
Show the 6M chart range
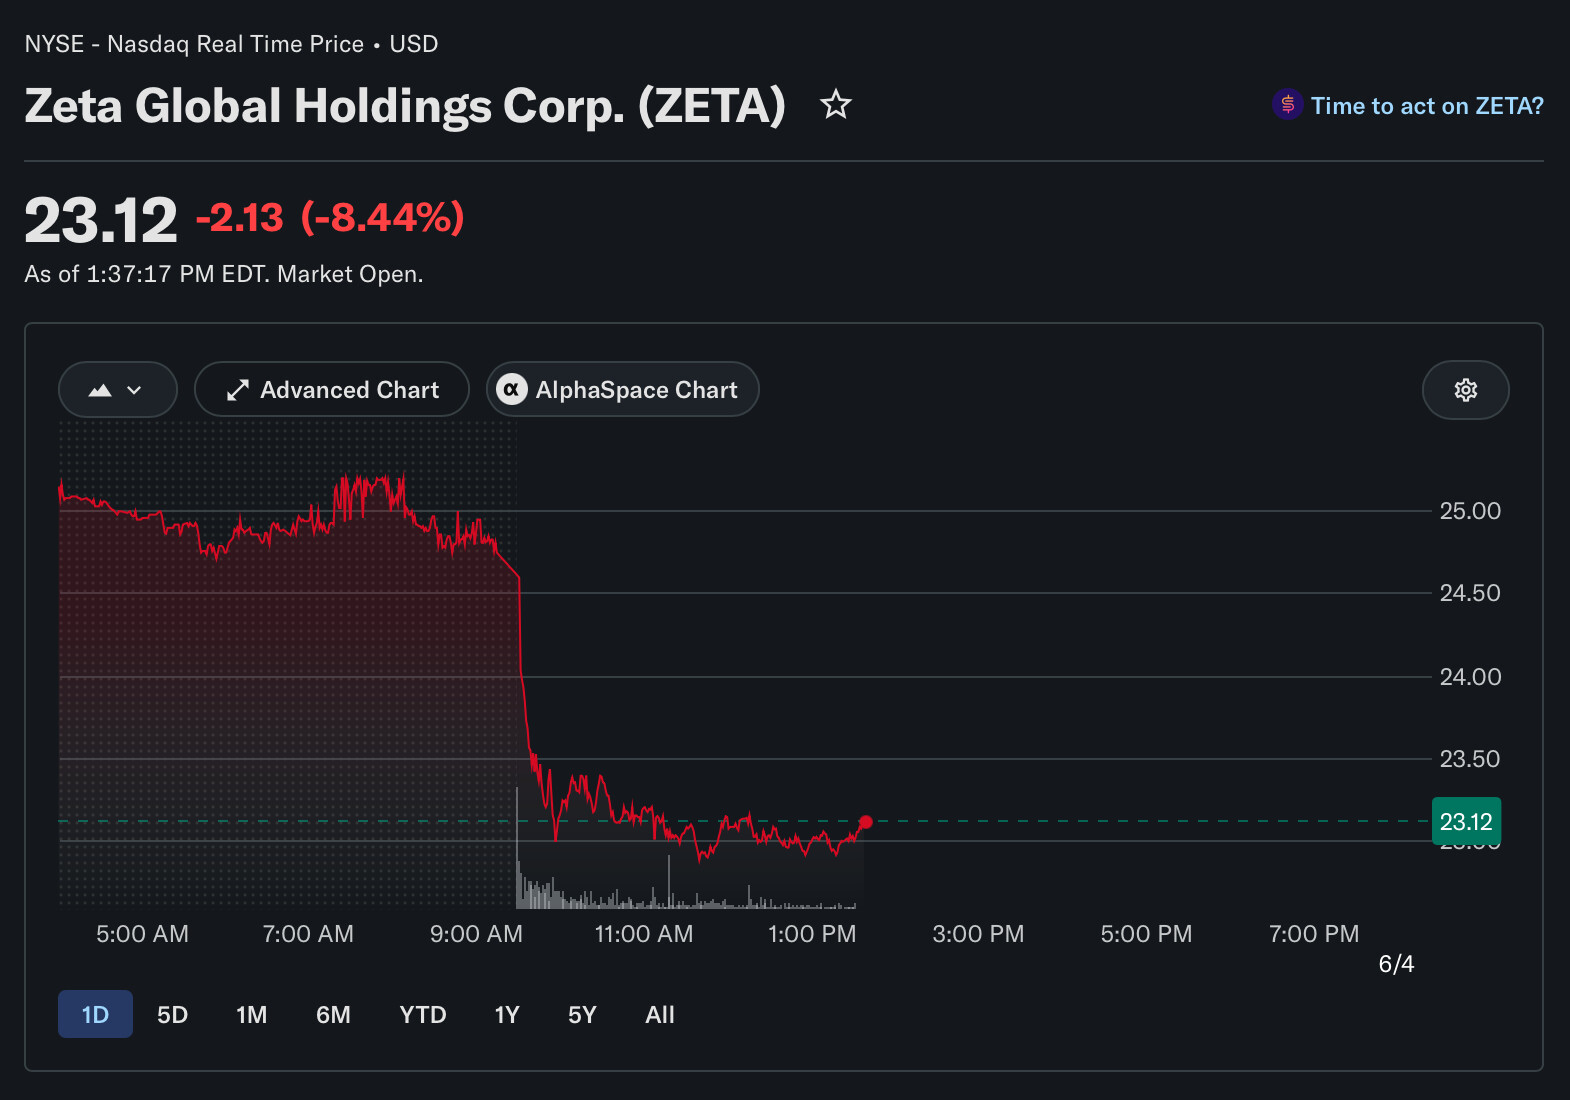tap(333, 1014)
